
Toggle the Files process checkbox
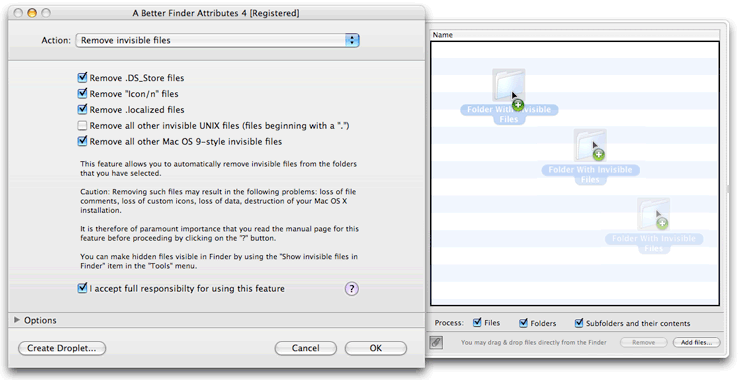pos(477,323)
